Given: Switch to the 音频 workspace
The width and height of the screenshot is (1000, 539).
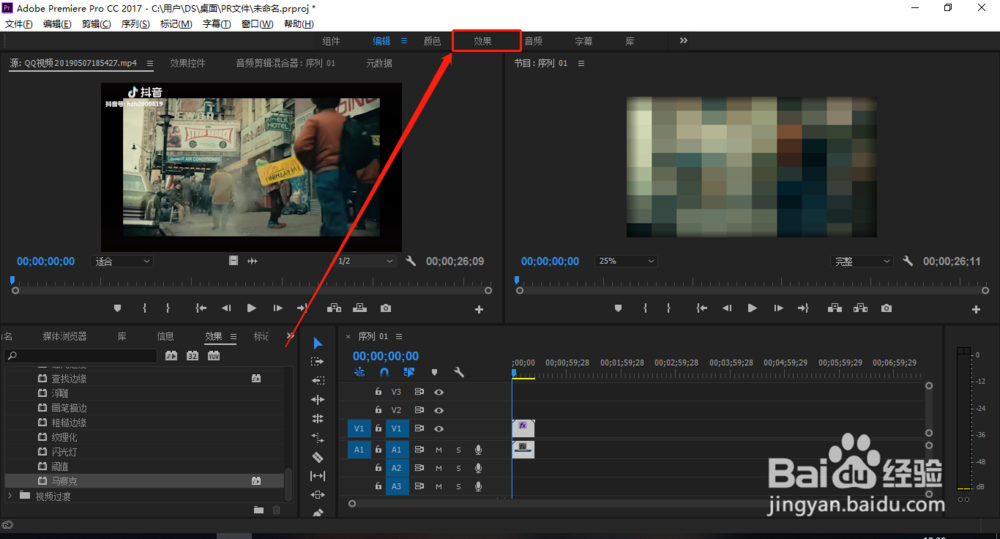Looking at the screenshot, I should pyautogui.click(x=533, y=41).
